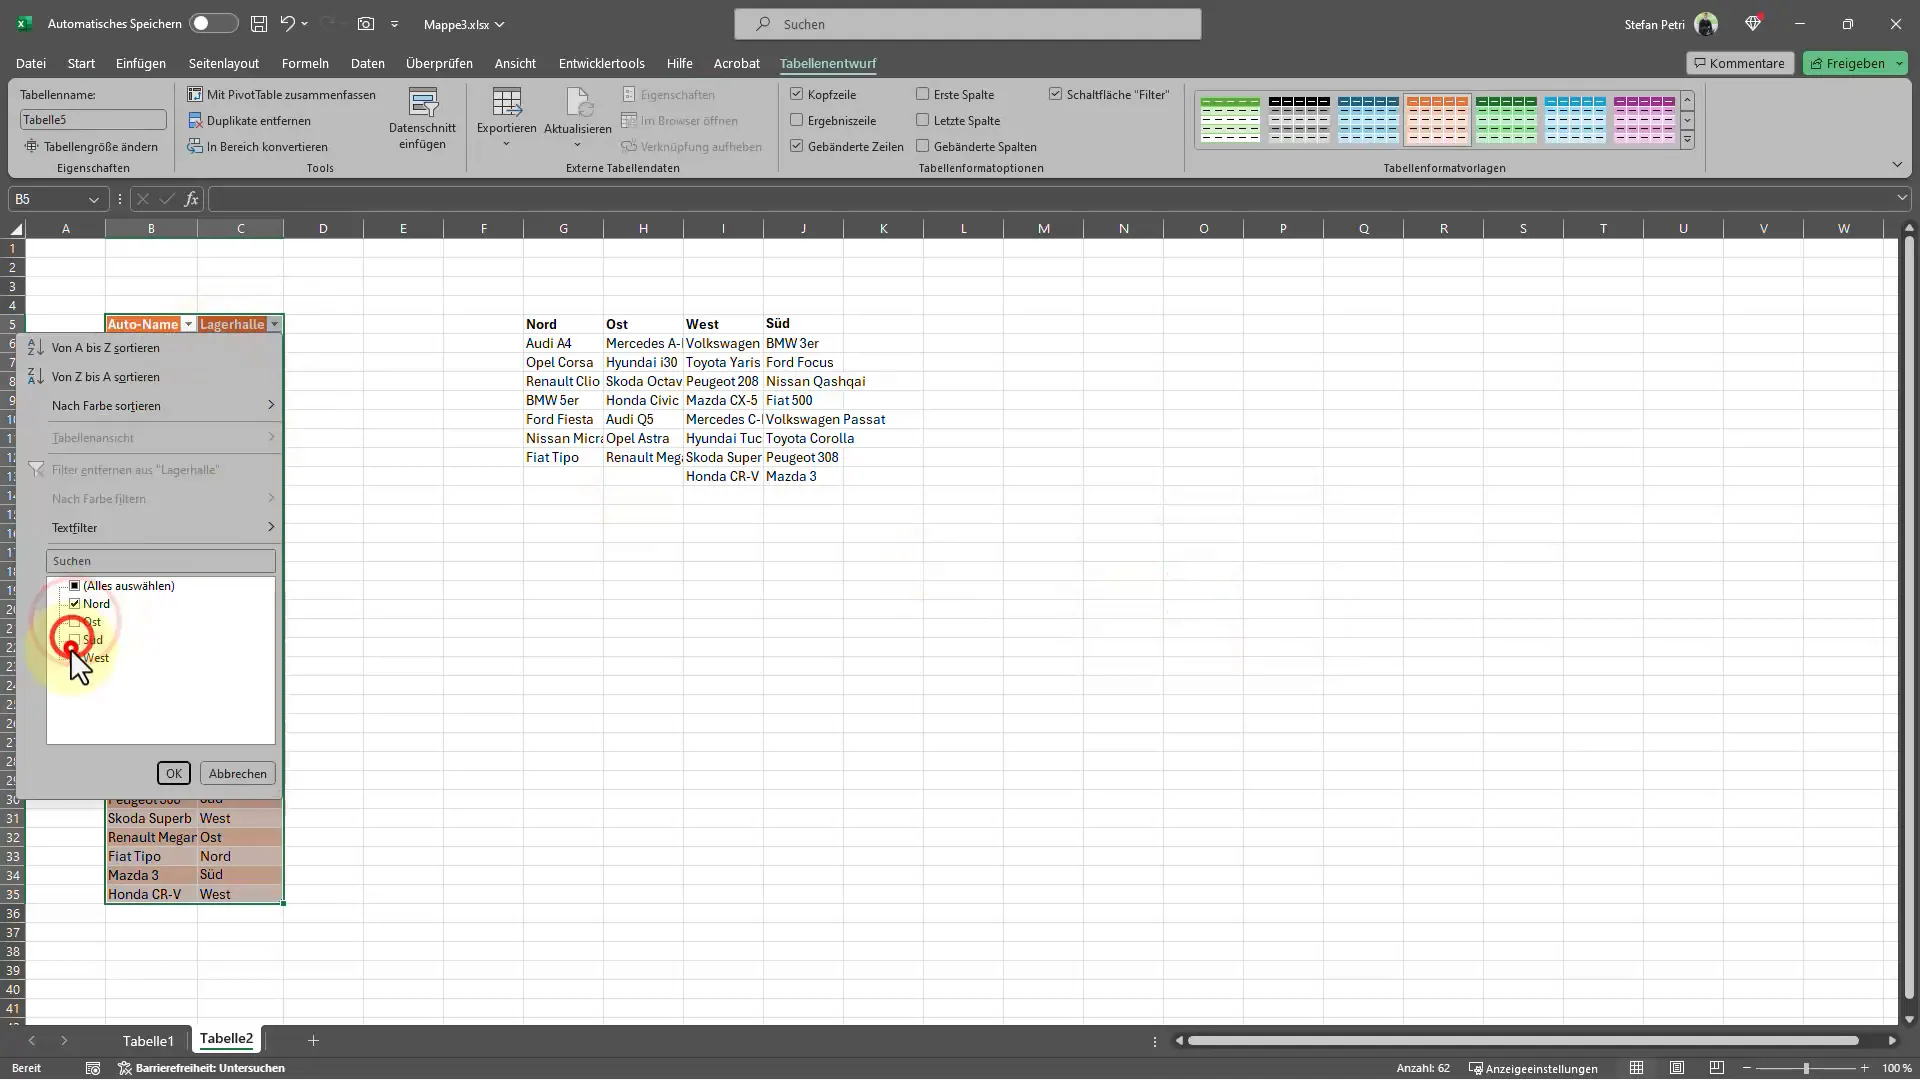Toggle Automatisches Speichern switch
Image resolution: width=1920 pixels, height=1080 pixels.
[213, 24]
